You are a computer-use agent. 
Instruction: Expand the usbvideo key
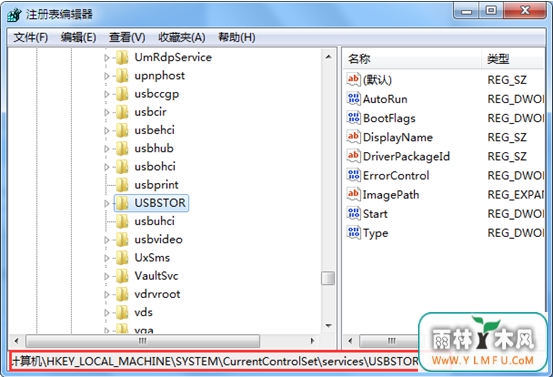pos(107,240)
